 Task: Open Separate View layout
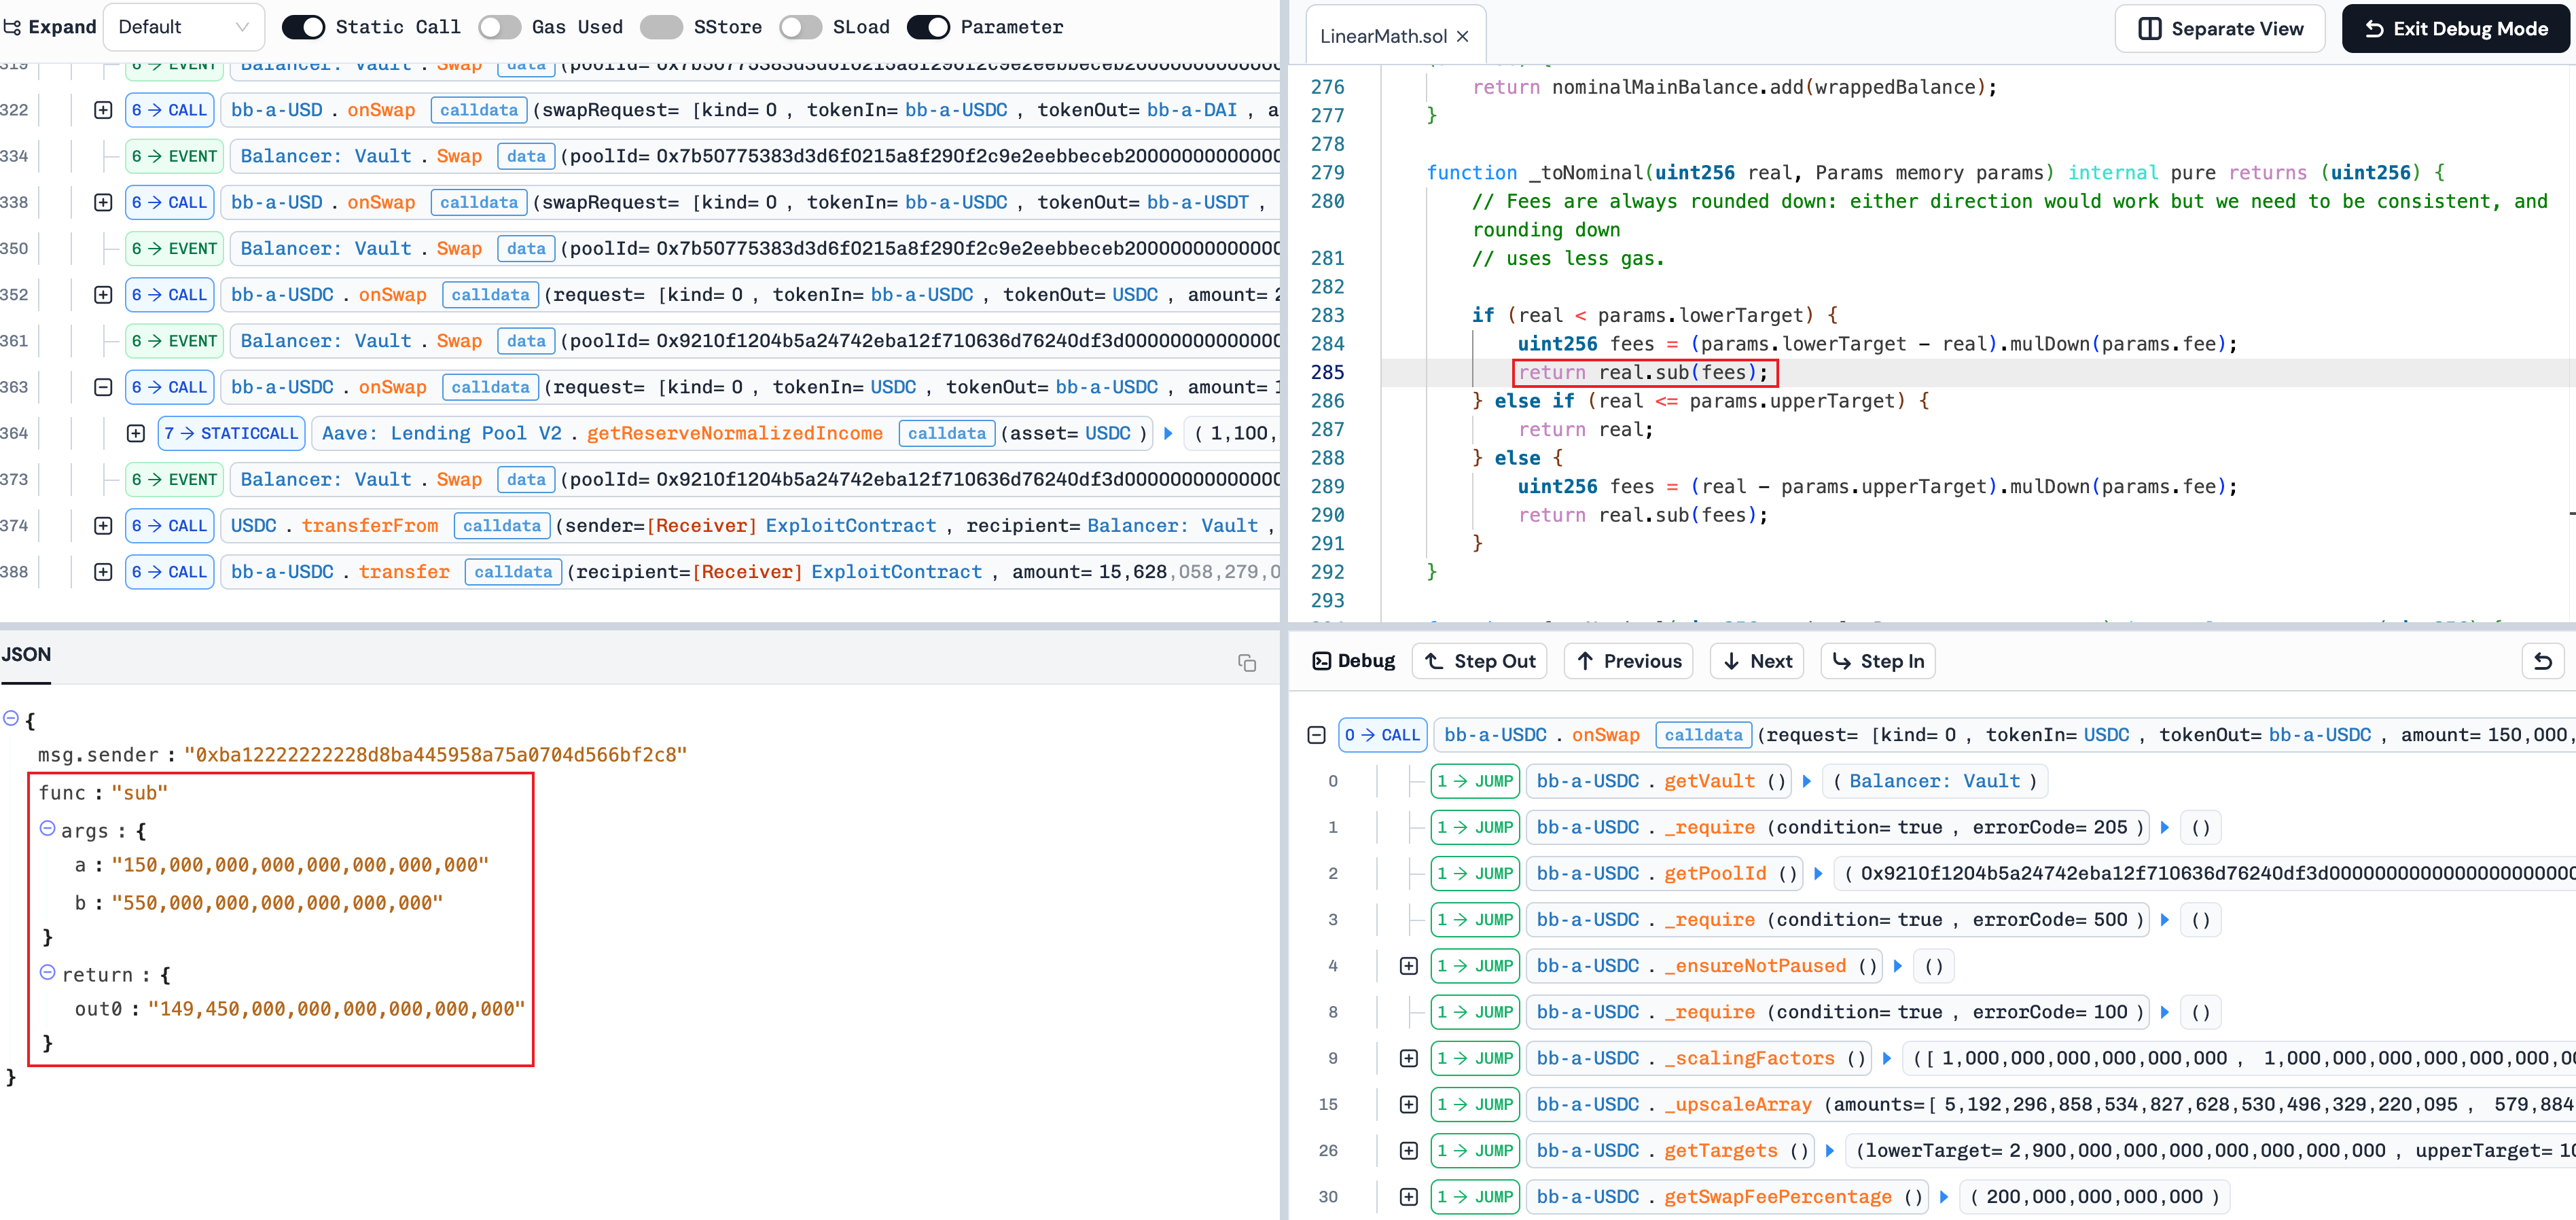[x=2220, y=29]
